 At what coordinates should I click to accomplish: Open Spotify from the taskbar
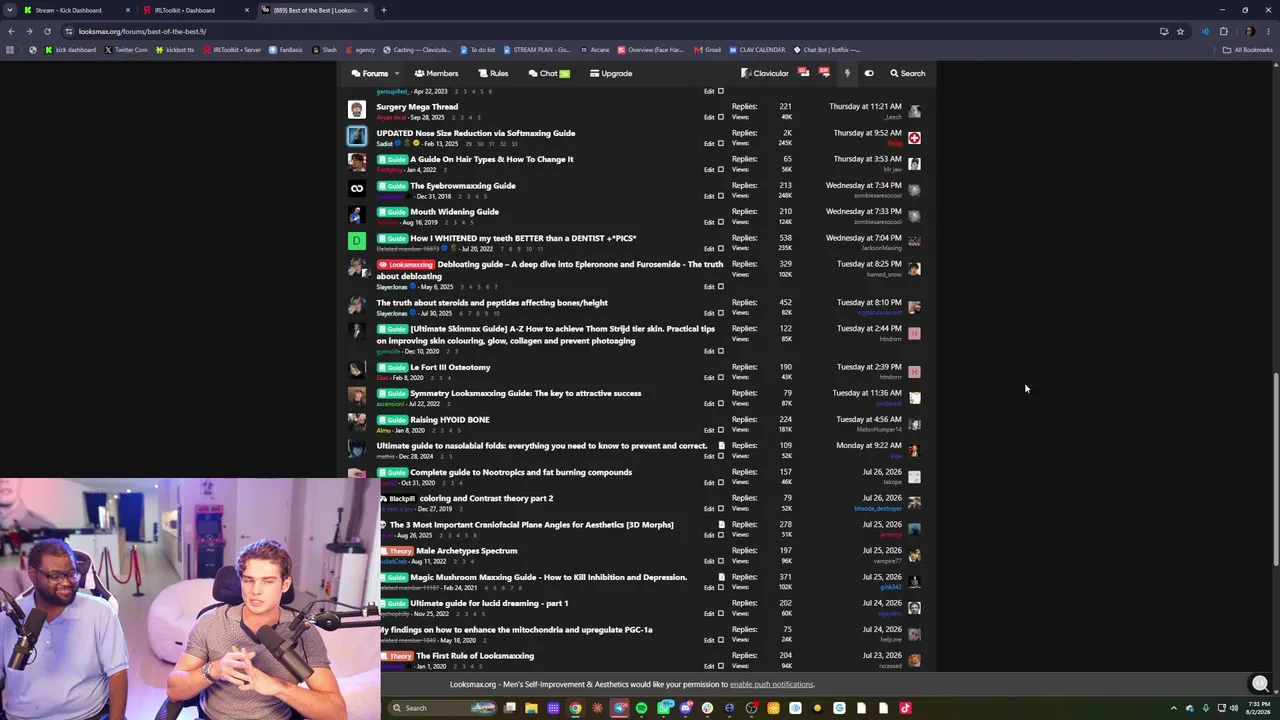[x=641, y=708]
